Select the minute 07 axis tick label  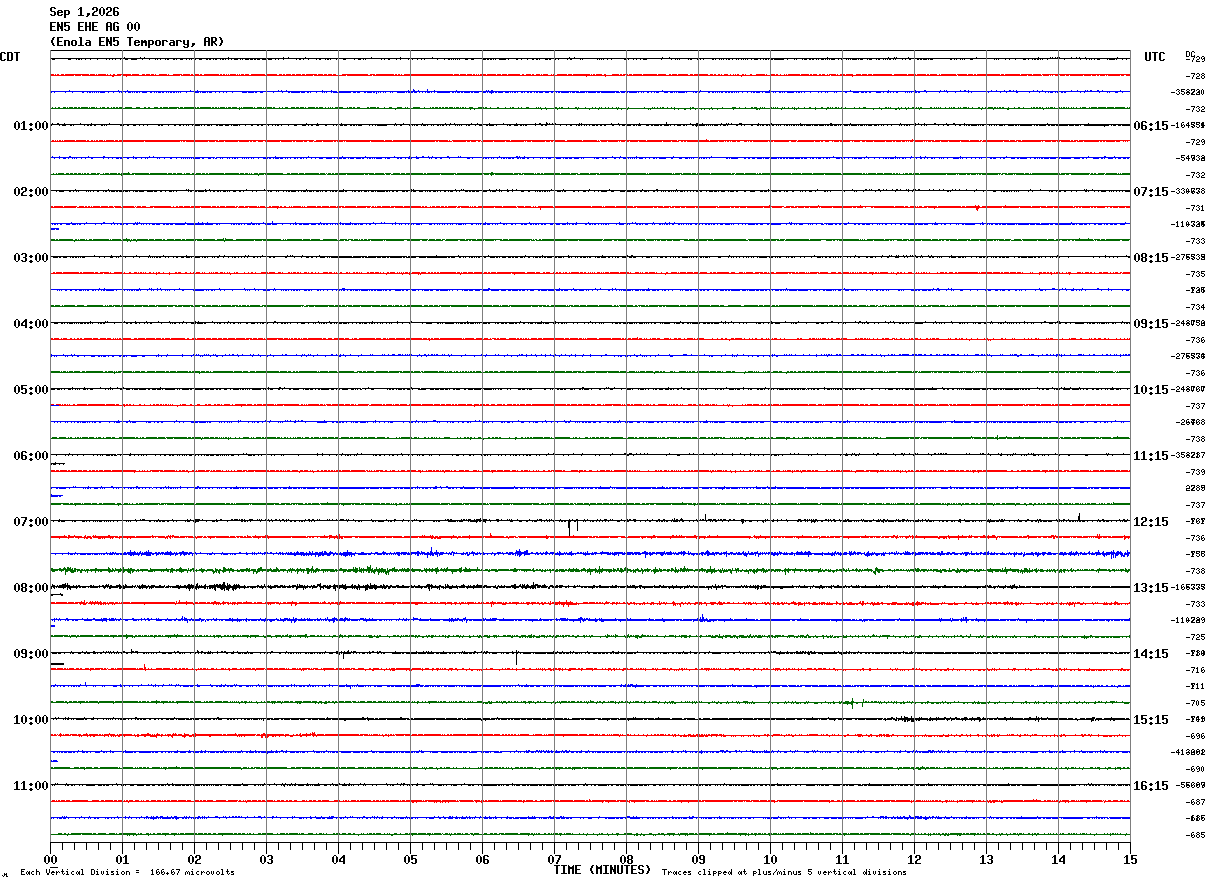554,860
